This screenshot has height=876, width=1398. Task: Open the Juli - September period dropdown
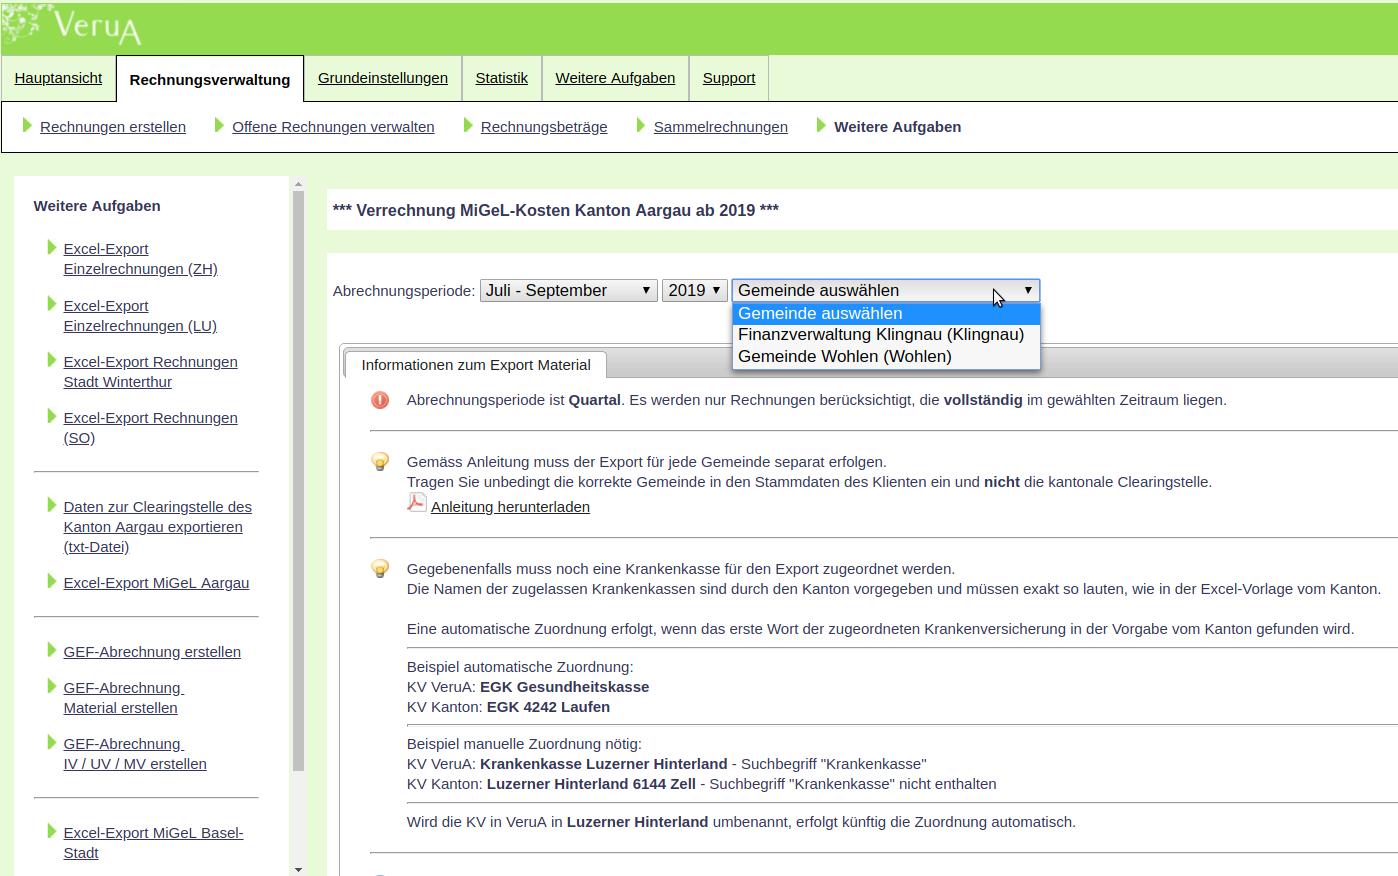pos(568,290)
